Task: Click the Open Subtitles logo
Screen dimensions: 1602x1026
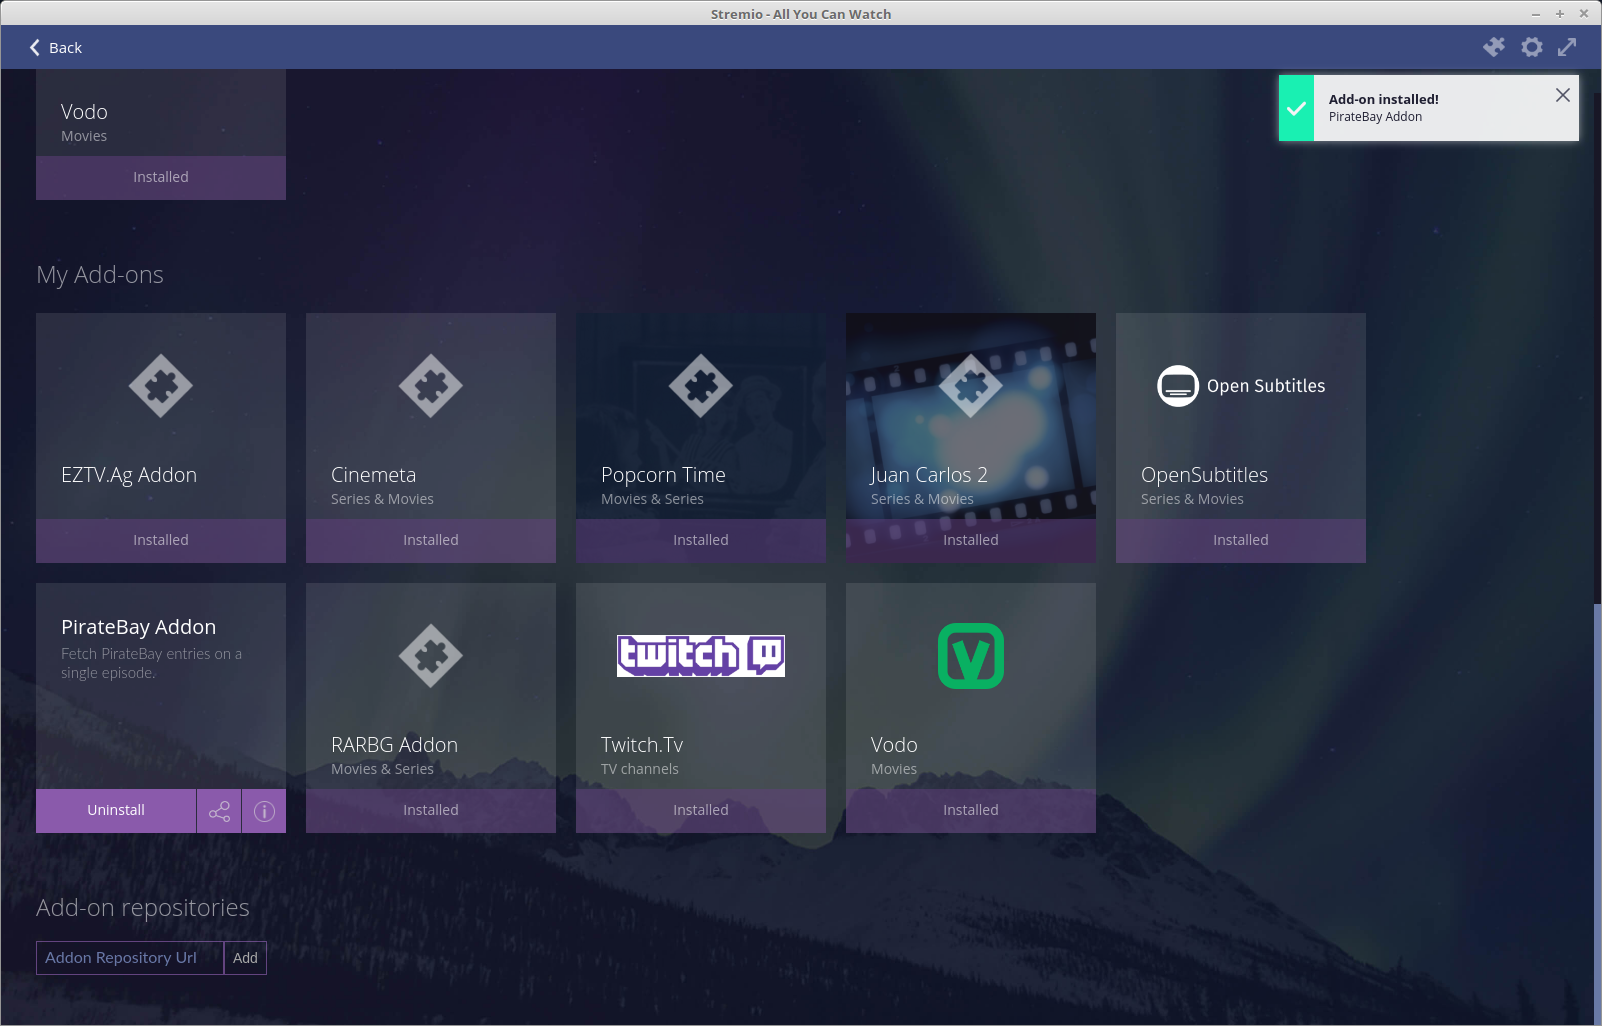Action: click(x=1241, y=386)
